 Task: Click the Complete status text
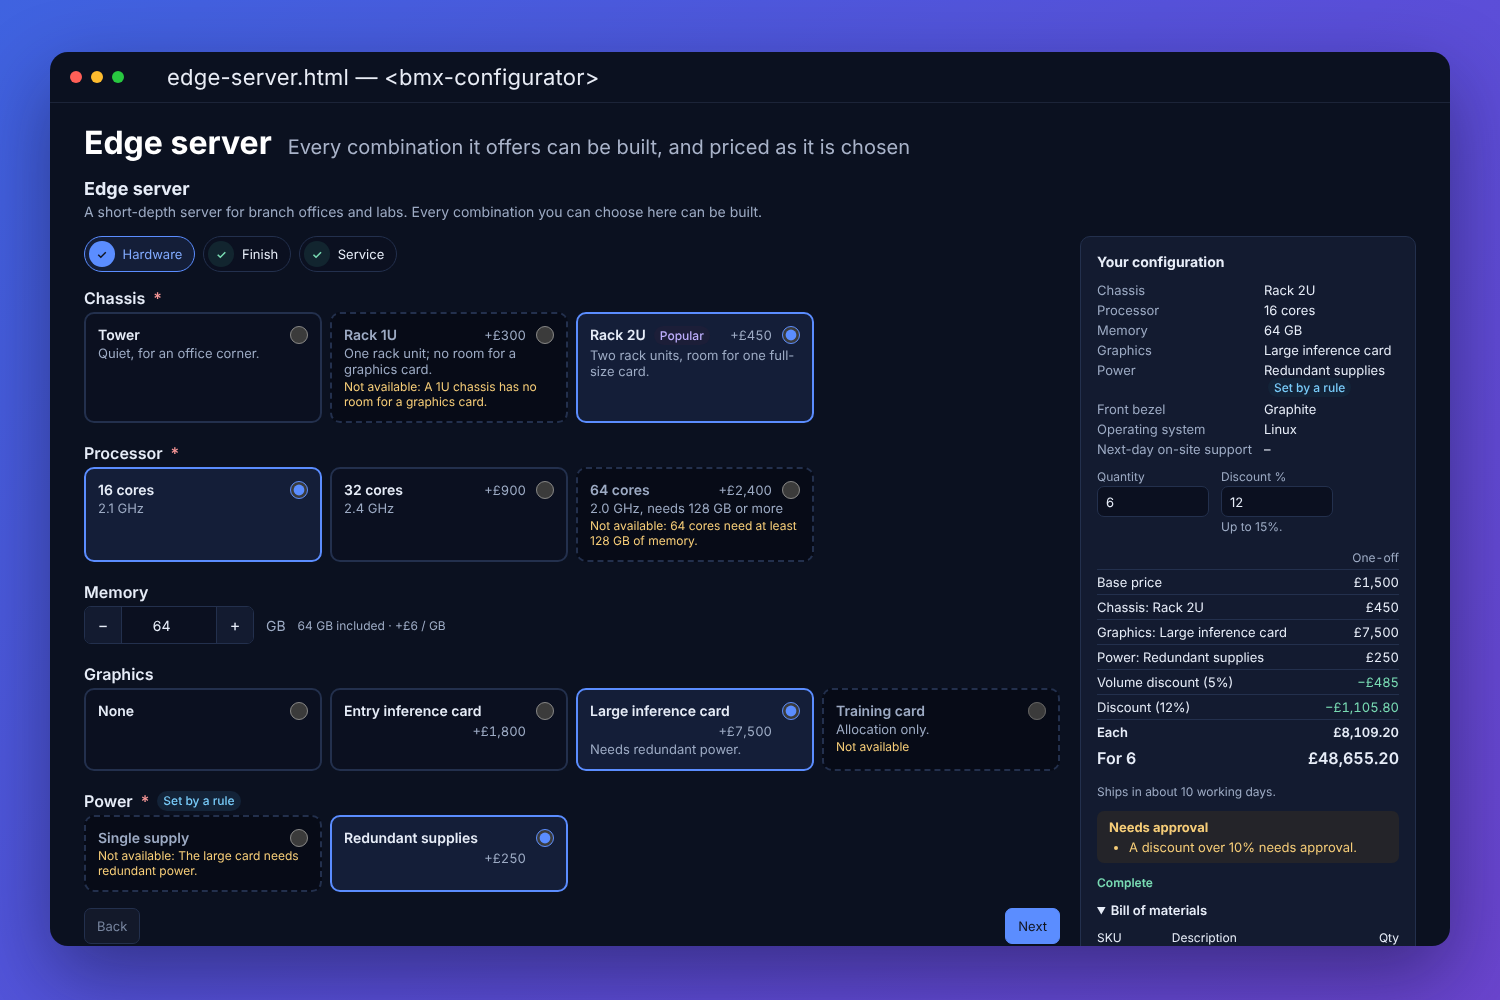(x=1125, y=883)
